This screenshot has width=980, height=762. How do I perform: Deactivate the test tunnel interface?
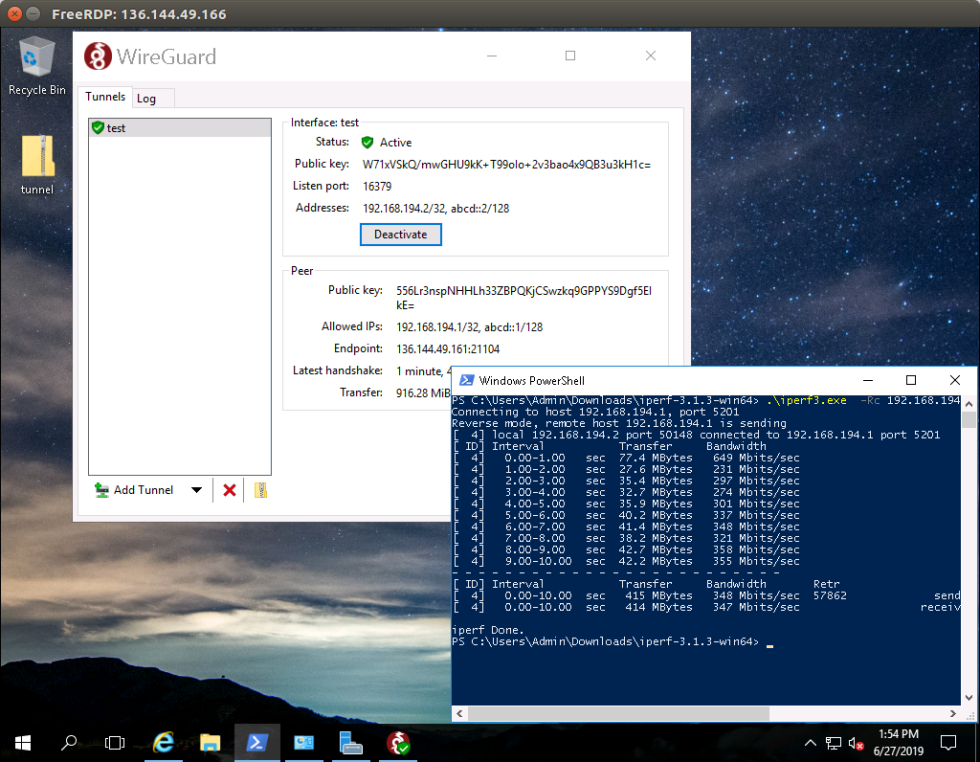coord(400,234)
